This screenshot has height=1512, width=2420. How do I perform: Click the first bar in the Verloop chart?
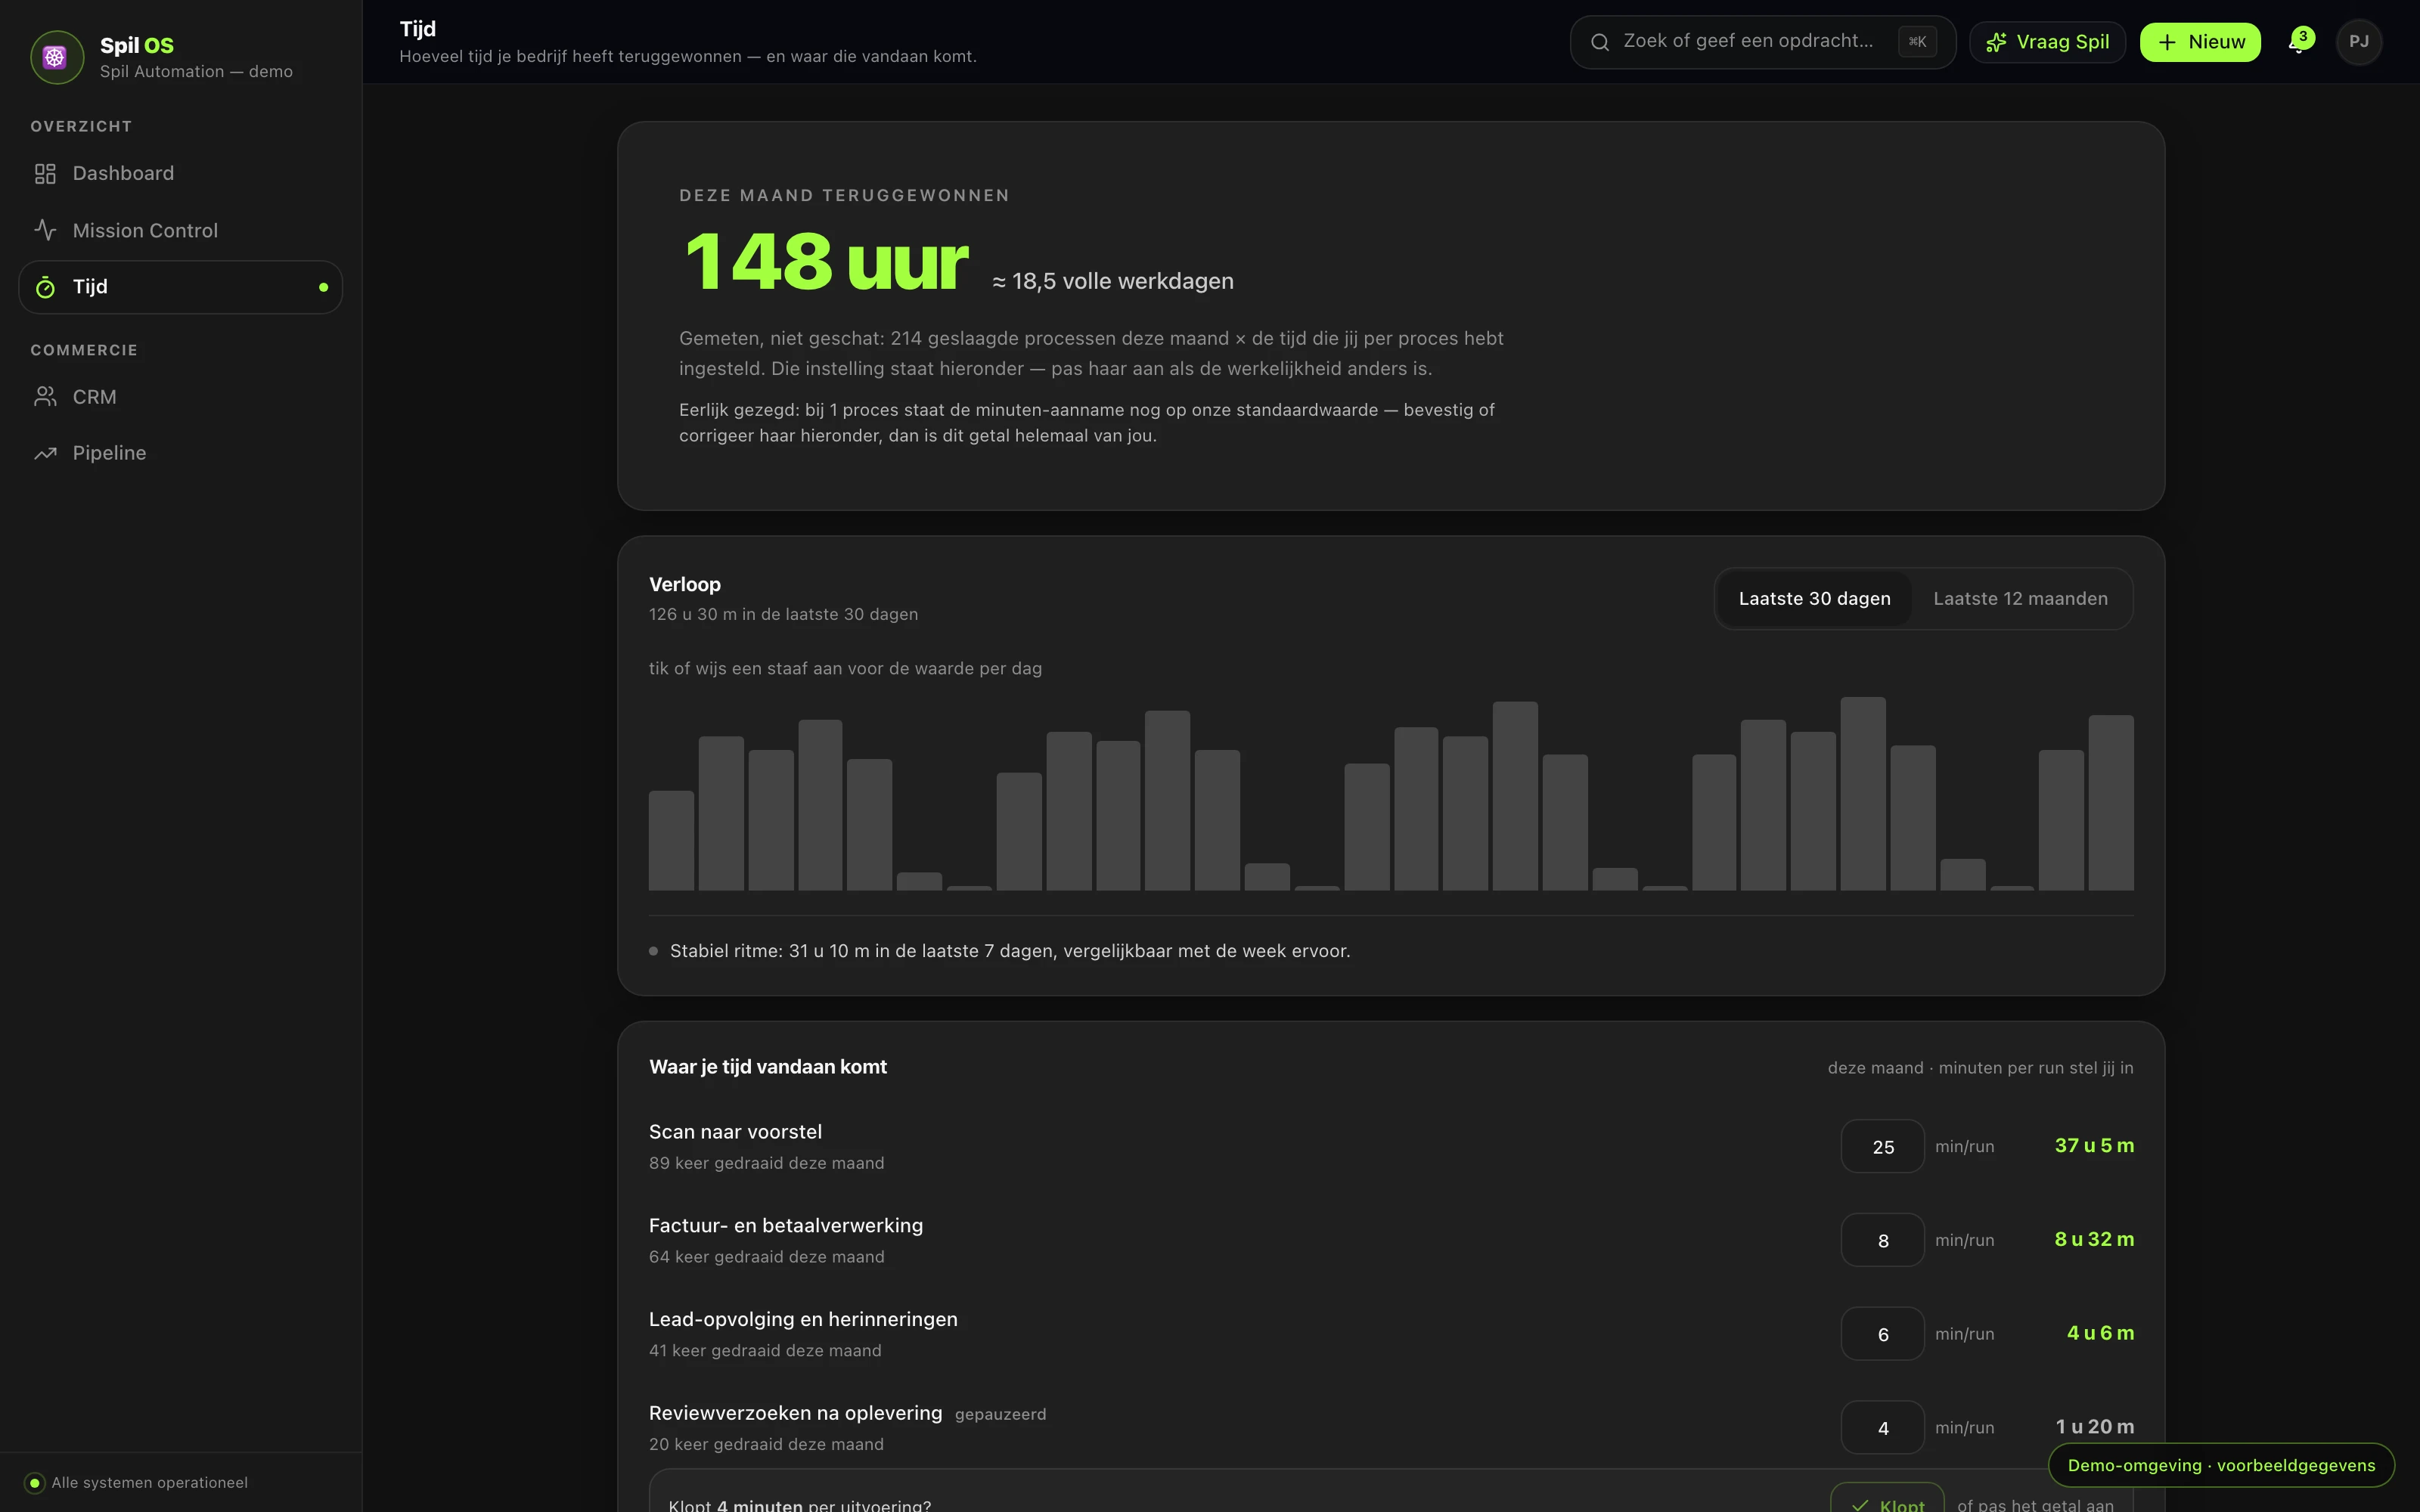point(671,840)
